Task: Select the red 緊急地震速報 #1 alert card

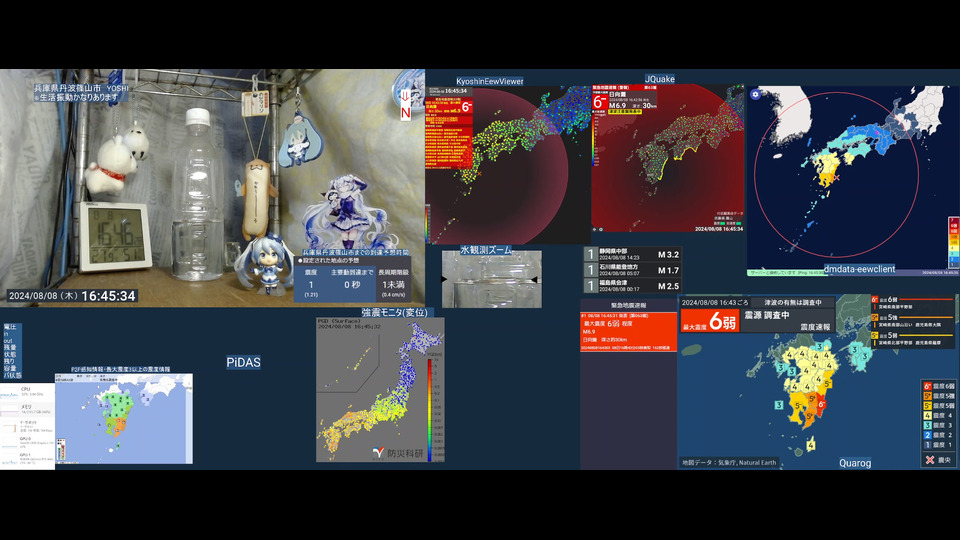Action: click(628, 332)
